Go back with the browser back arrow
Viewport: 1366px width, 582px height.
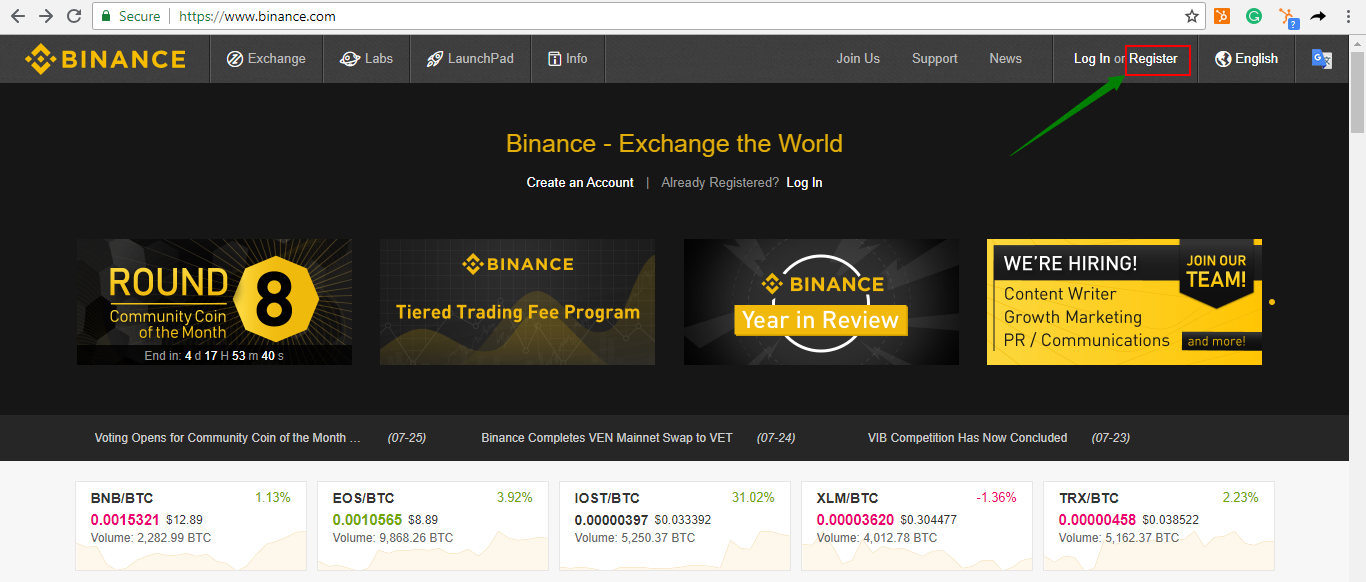(x=18, y=16)
